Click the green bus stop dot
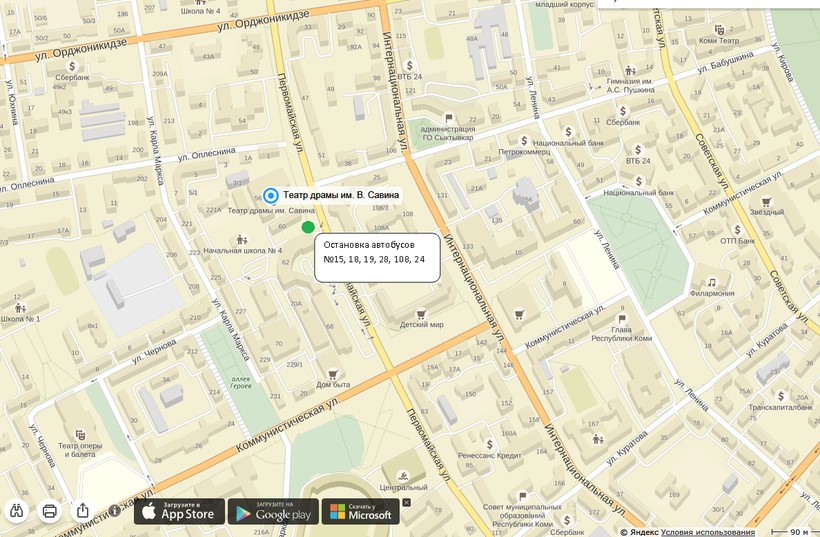The image size is (820, 537). (x=308, y=226)
